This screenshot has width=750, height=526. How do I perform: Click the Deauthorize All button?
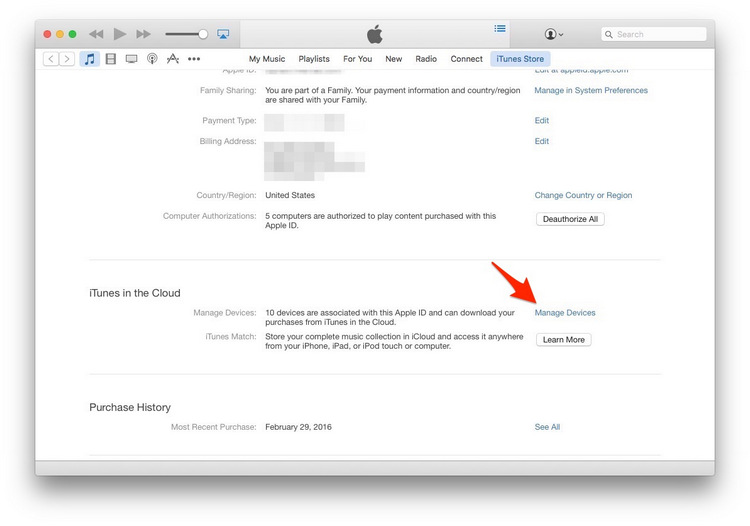[570, 219]
